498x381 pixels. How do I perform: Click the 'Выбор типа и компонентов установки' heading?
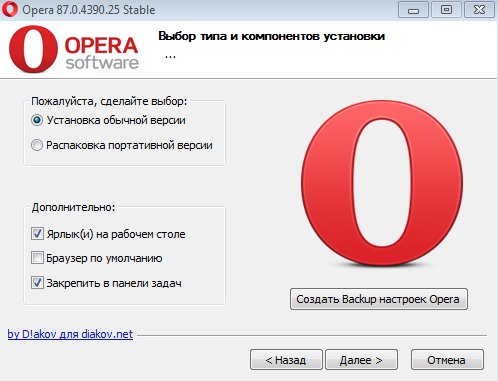pos(271,36)
